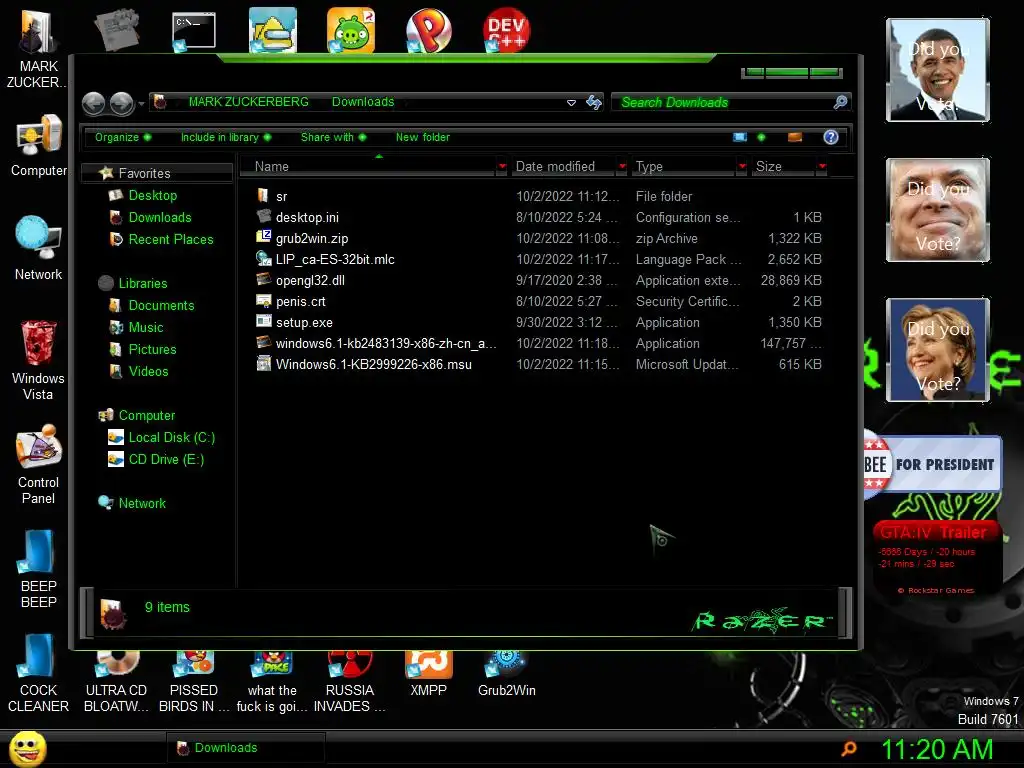
Task: Select Recent Places under Favorites
Action: (x=170, y=240)
